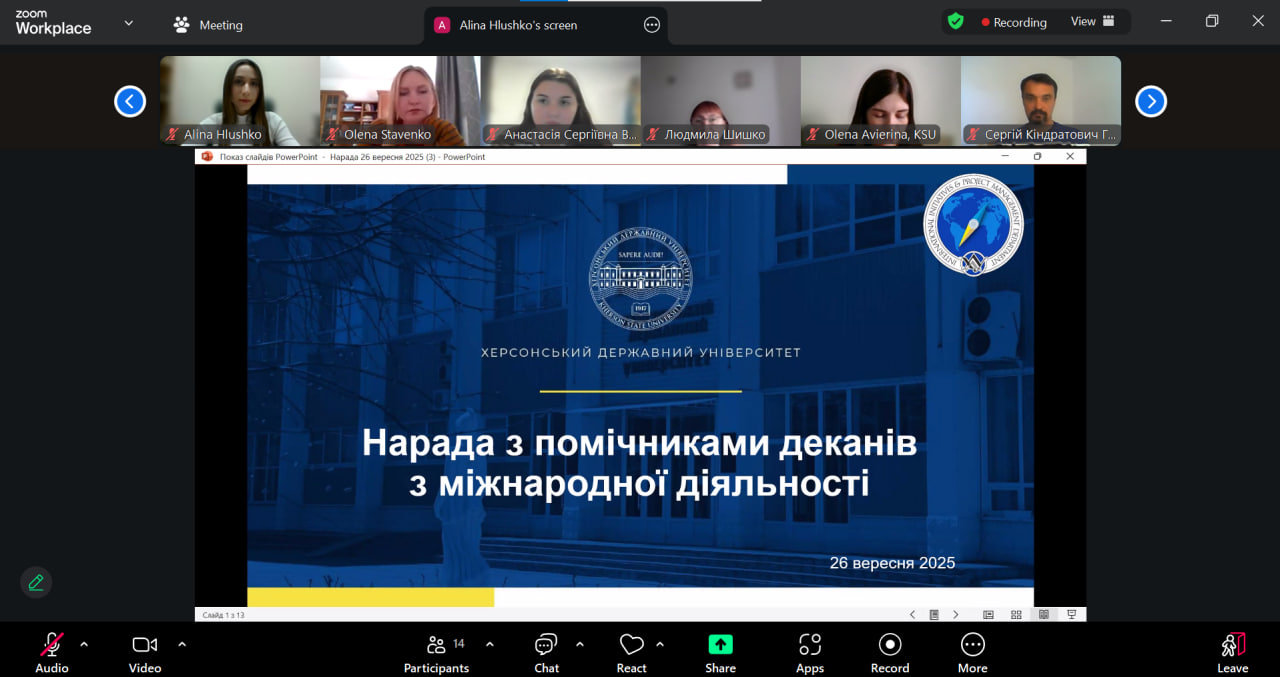
Task: Go to previous slide in PowerPoint
Action: point(912,615)
